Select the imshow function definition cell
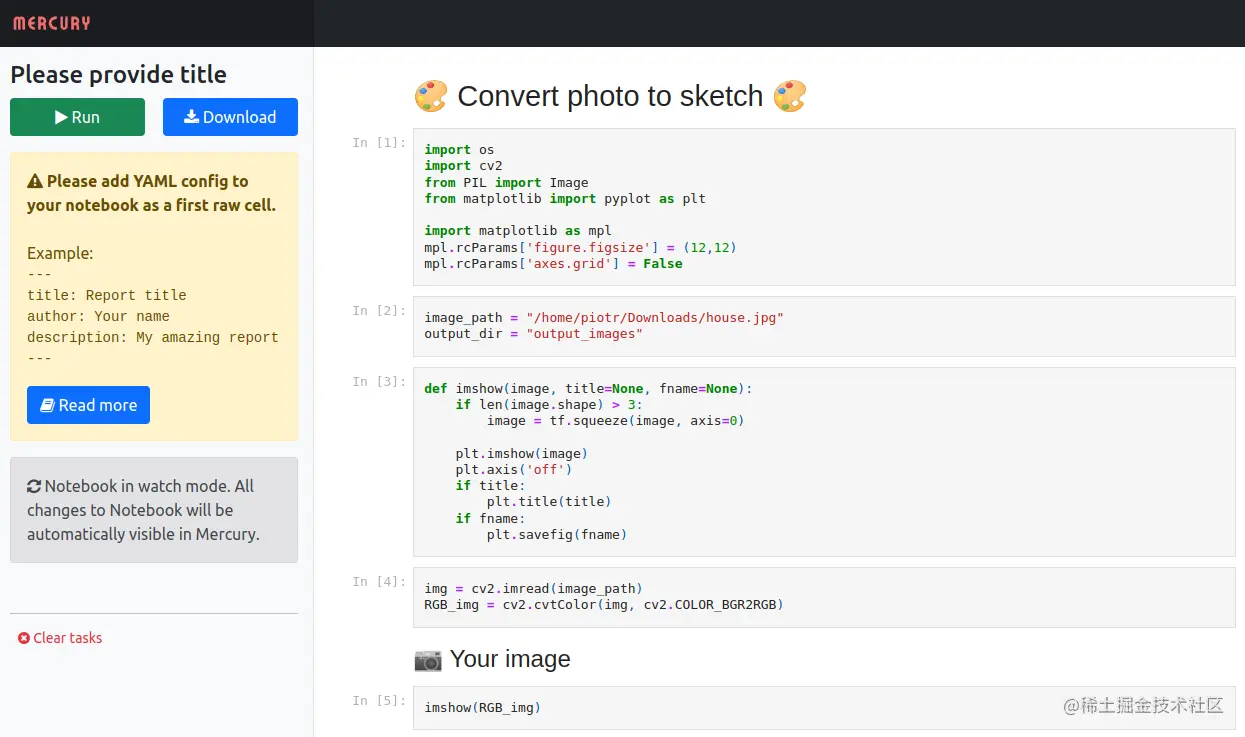Viewport: 1245px width, 737px height. pos(824,462)
